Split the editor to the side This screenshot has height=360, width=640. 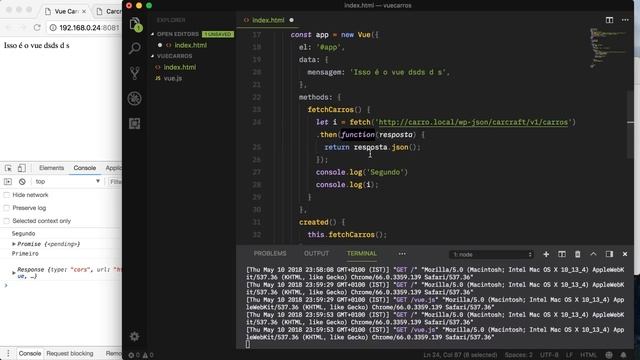[x=609, y=20]
